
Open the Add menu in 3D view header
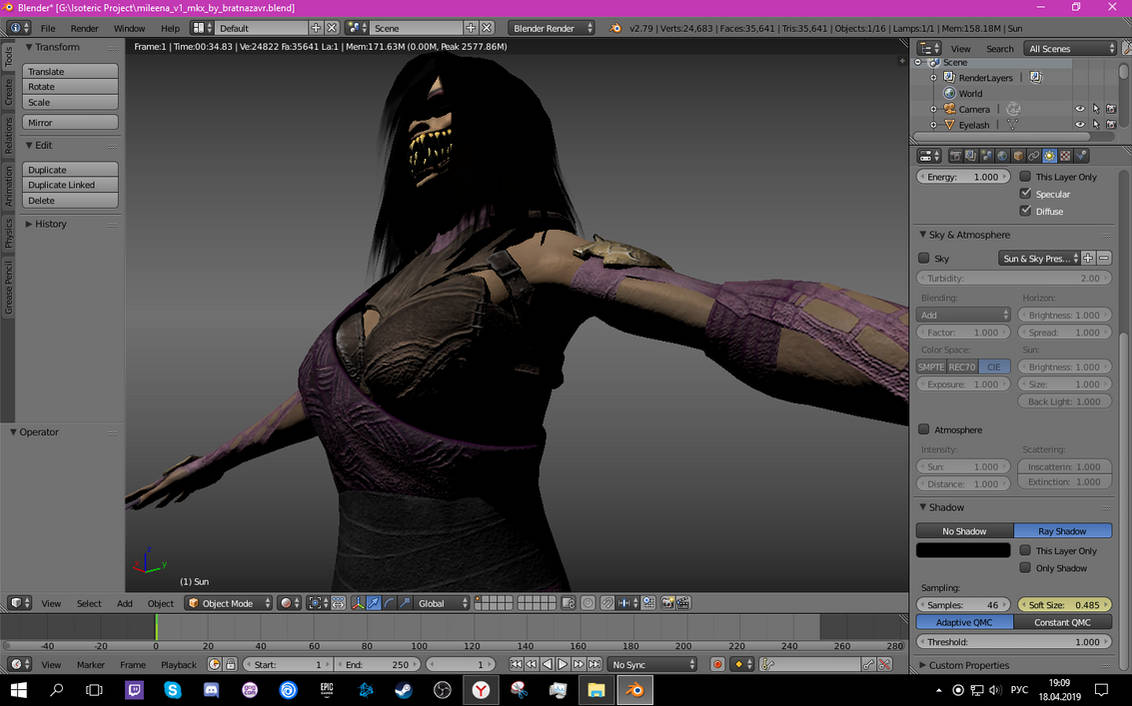click(x=125, y=603)
